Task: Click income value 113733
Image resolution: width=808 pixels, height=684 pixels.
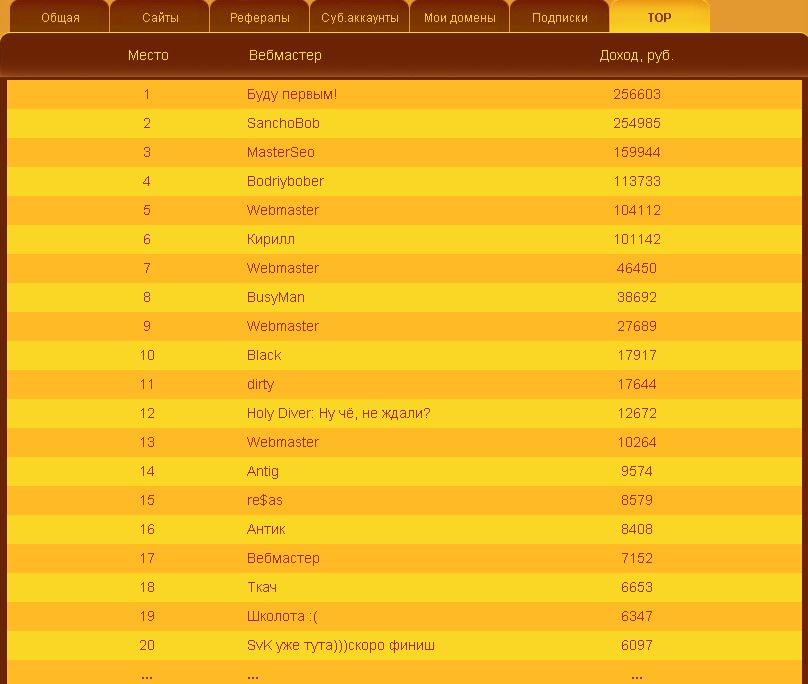Action: [x=636, y=181]
